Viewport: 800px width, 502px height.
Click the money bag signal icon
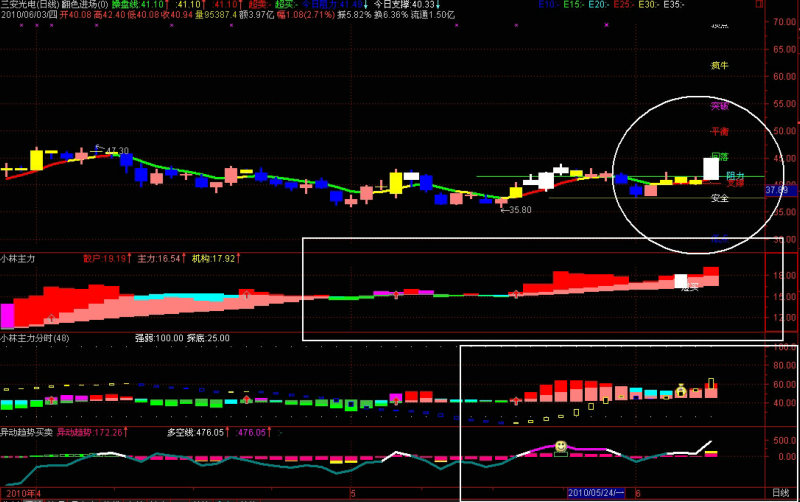[x=681, y=391]
